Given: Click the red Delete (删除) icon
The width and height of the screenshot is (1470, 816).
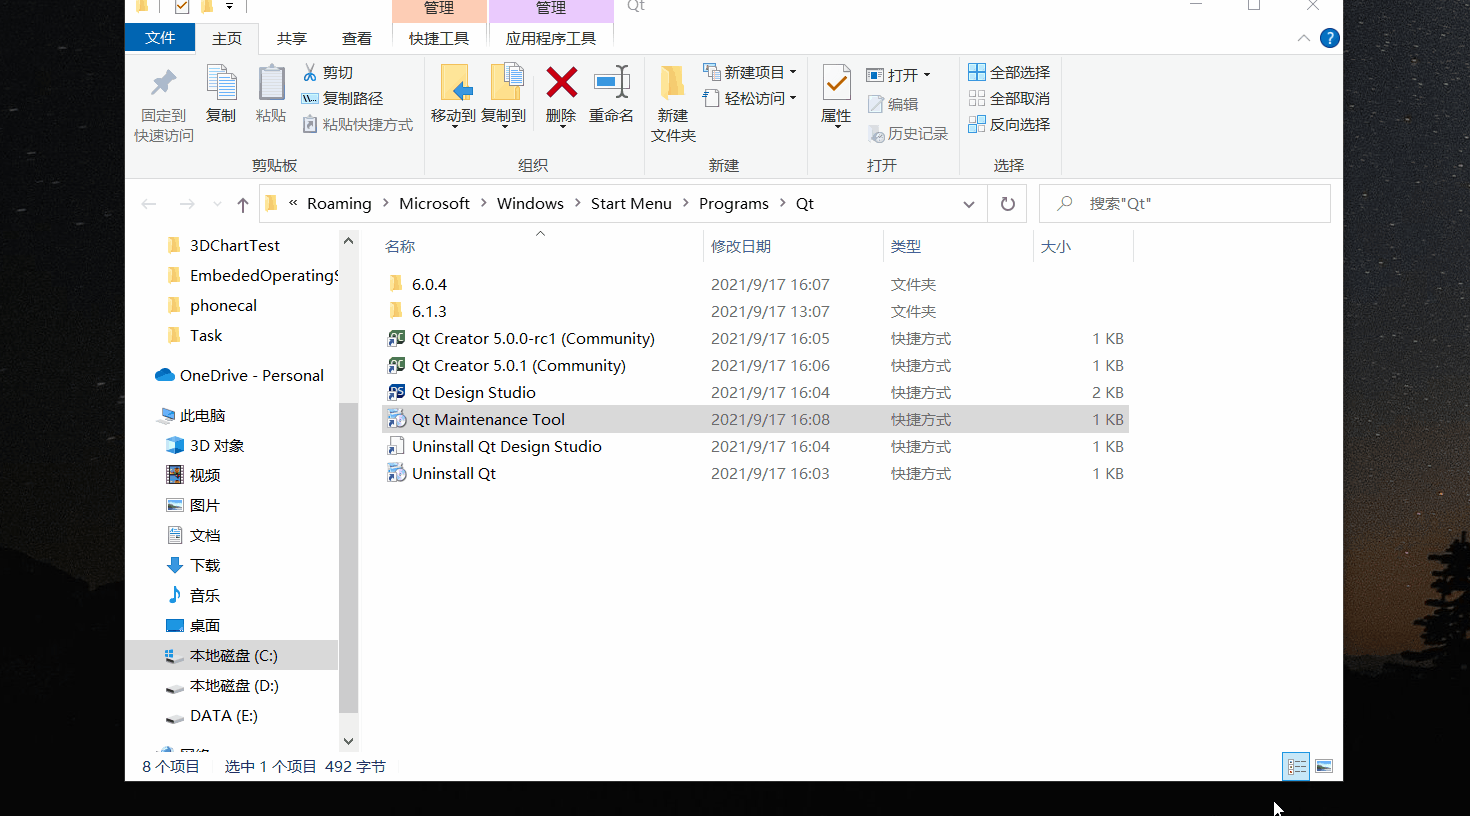Looking at the screenshot, I should tap(561, 83).
